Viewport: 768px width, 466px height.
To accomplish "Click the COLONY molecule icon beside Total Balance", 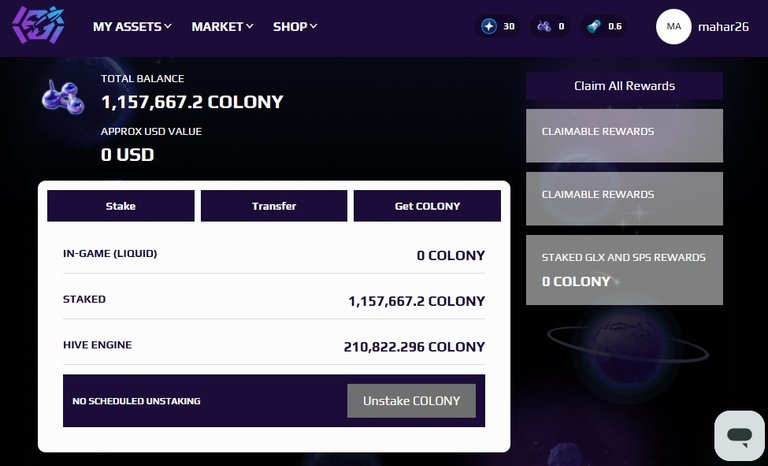I will click(62, 97).
